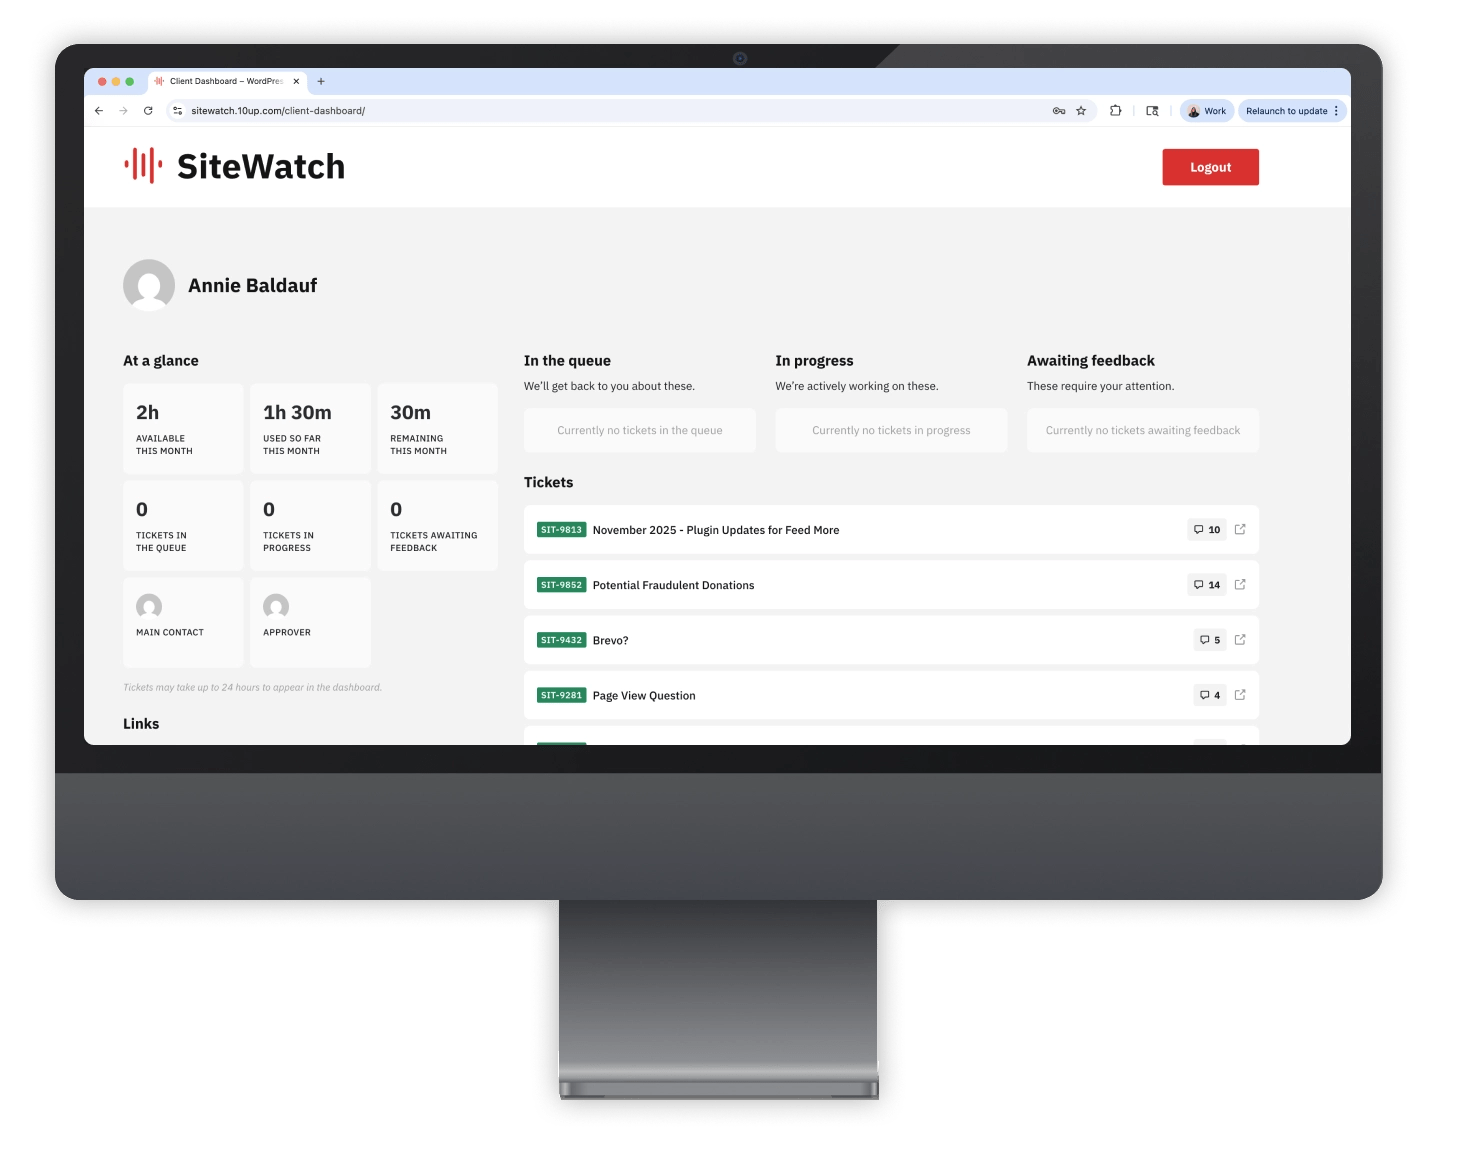Click the Logout button

[x=1210, y=166]
